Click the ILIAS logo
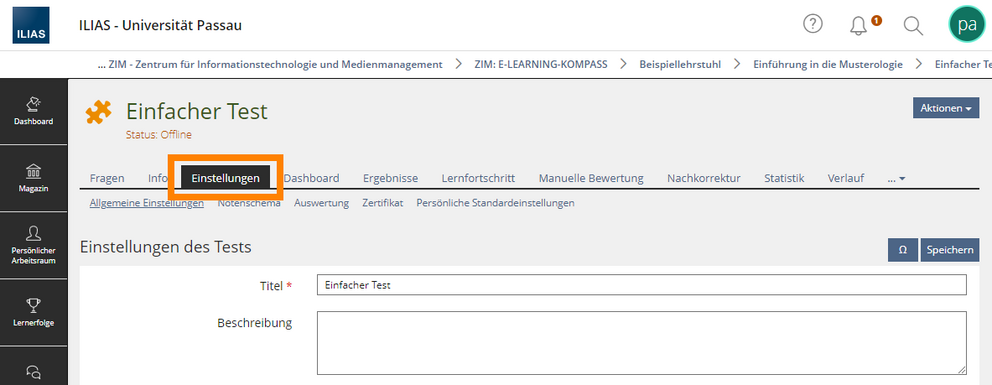992x385 pixels. (x=30, y=25)
